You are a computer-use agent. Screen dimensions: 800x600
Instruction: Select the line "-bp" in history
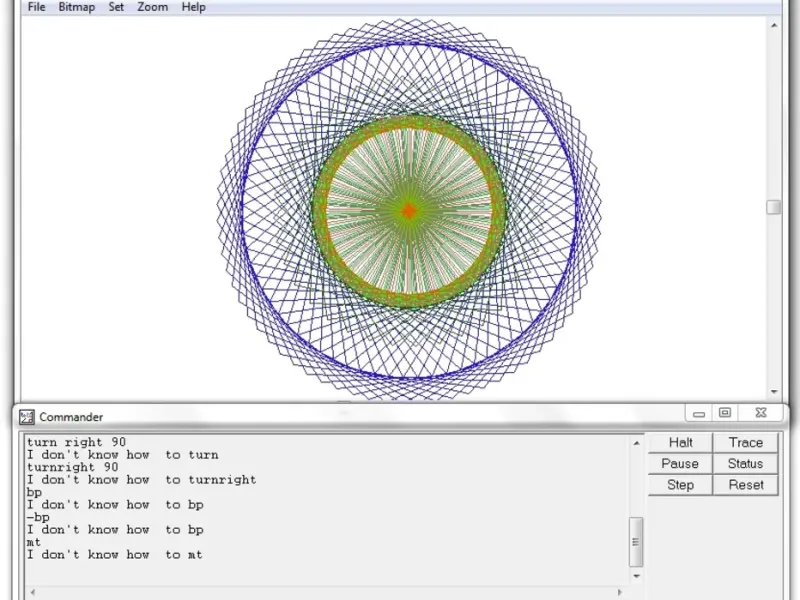click(38, 517)
